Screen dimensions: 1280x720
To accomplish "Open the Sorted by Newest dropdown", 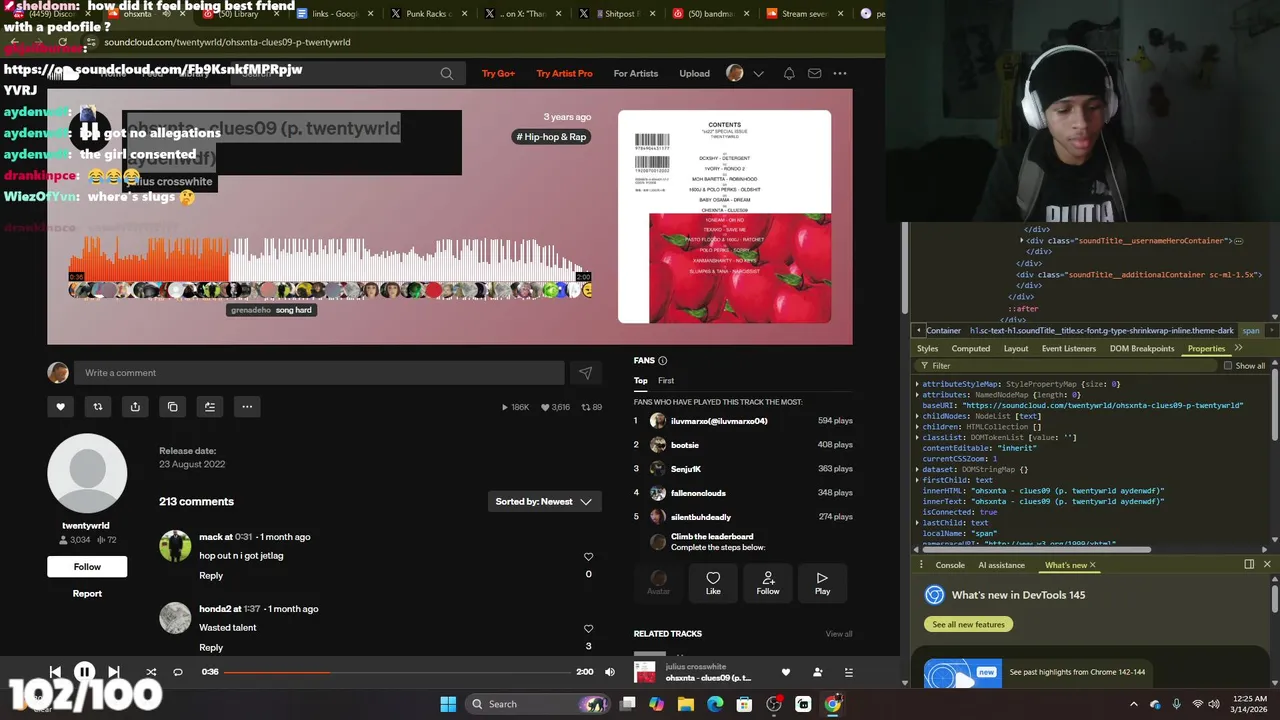I will tap(544, 501).
